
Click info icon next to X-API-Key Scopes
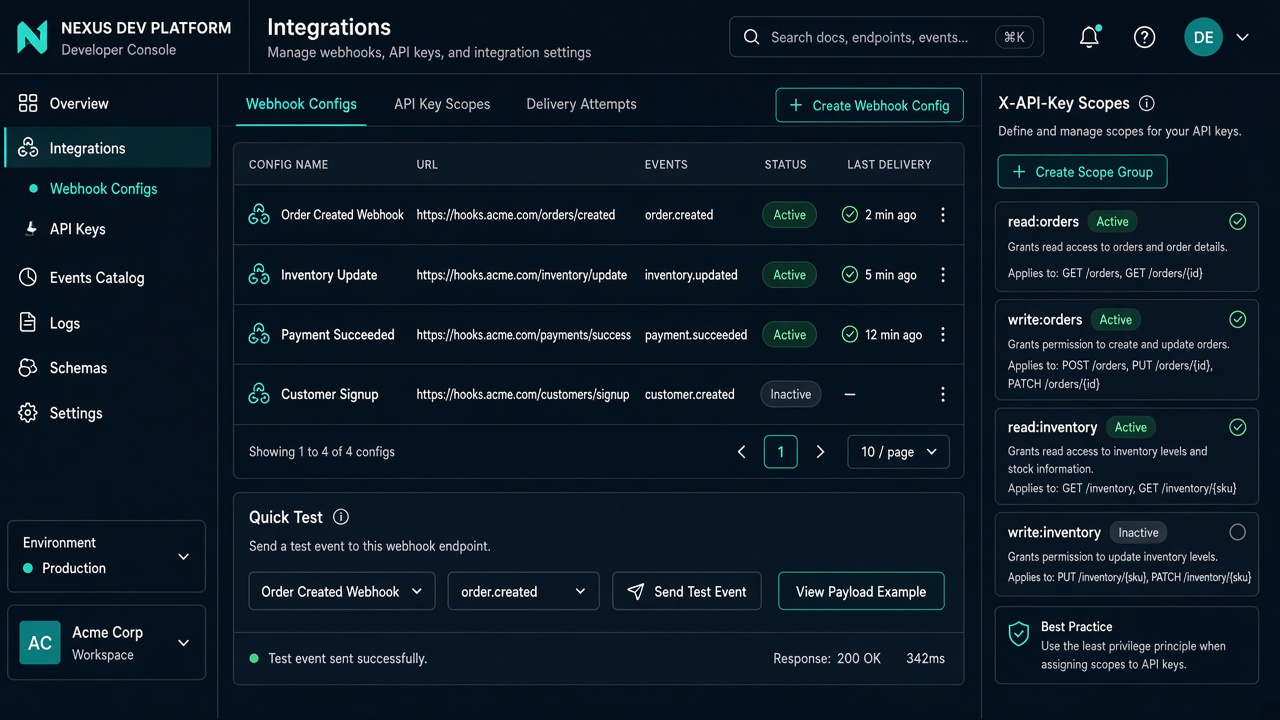coord(1147,103)
